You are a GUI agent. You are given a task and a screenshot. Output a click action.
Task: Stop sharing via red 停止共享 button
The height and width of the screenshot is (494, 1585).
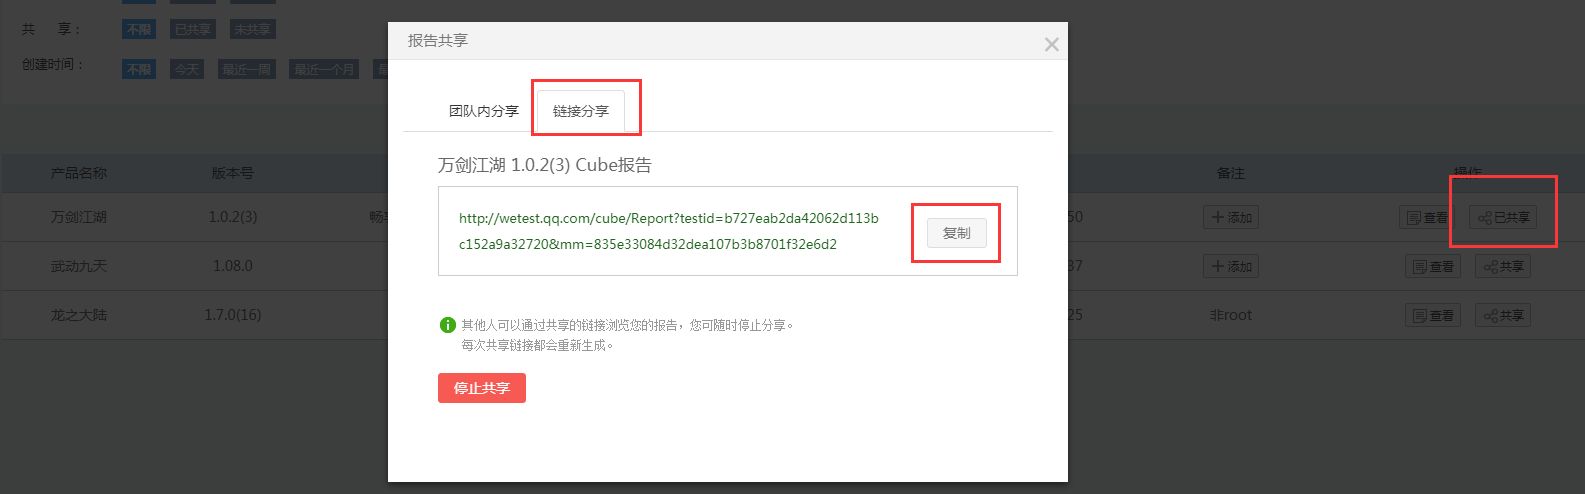coord(482,388)
